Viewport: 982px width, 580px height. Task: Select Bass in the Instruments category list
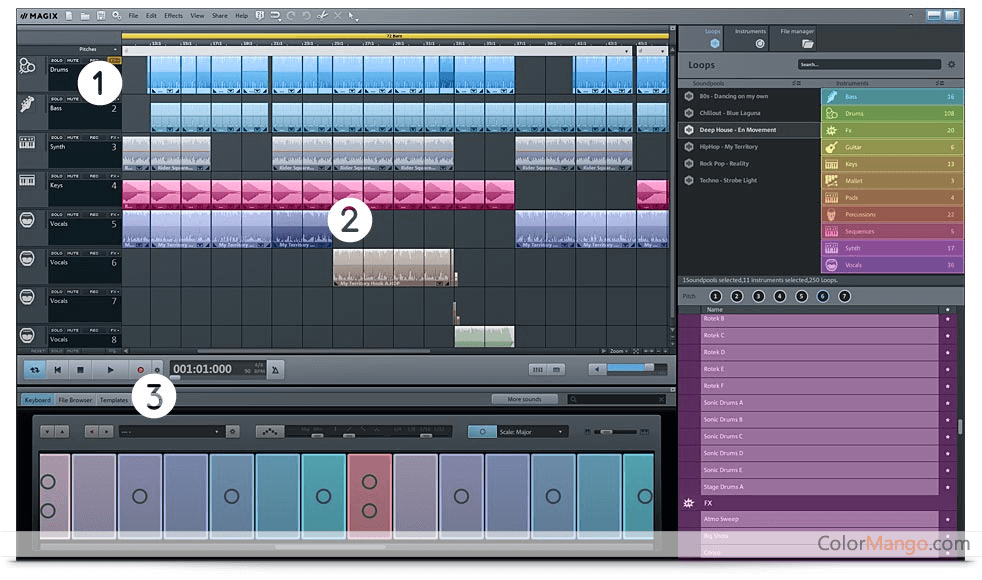[x=892, y=96]
